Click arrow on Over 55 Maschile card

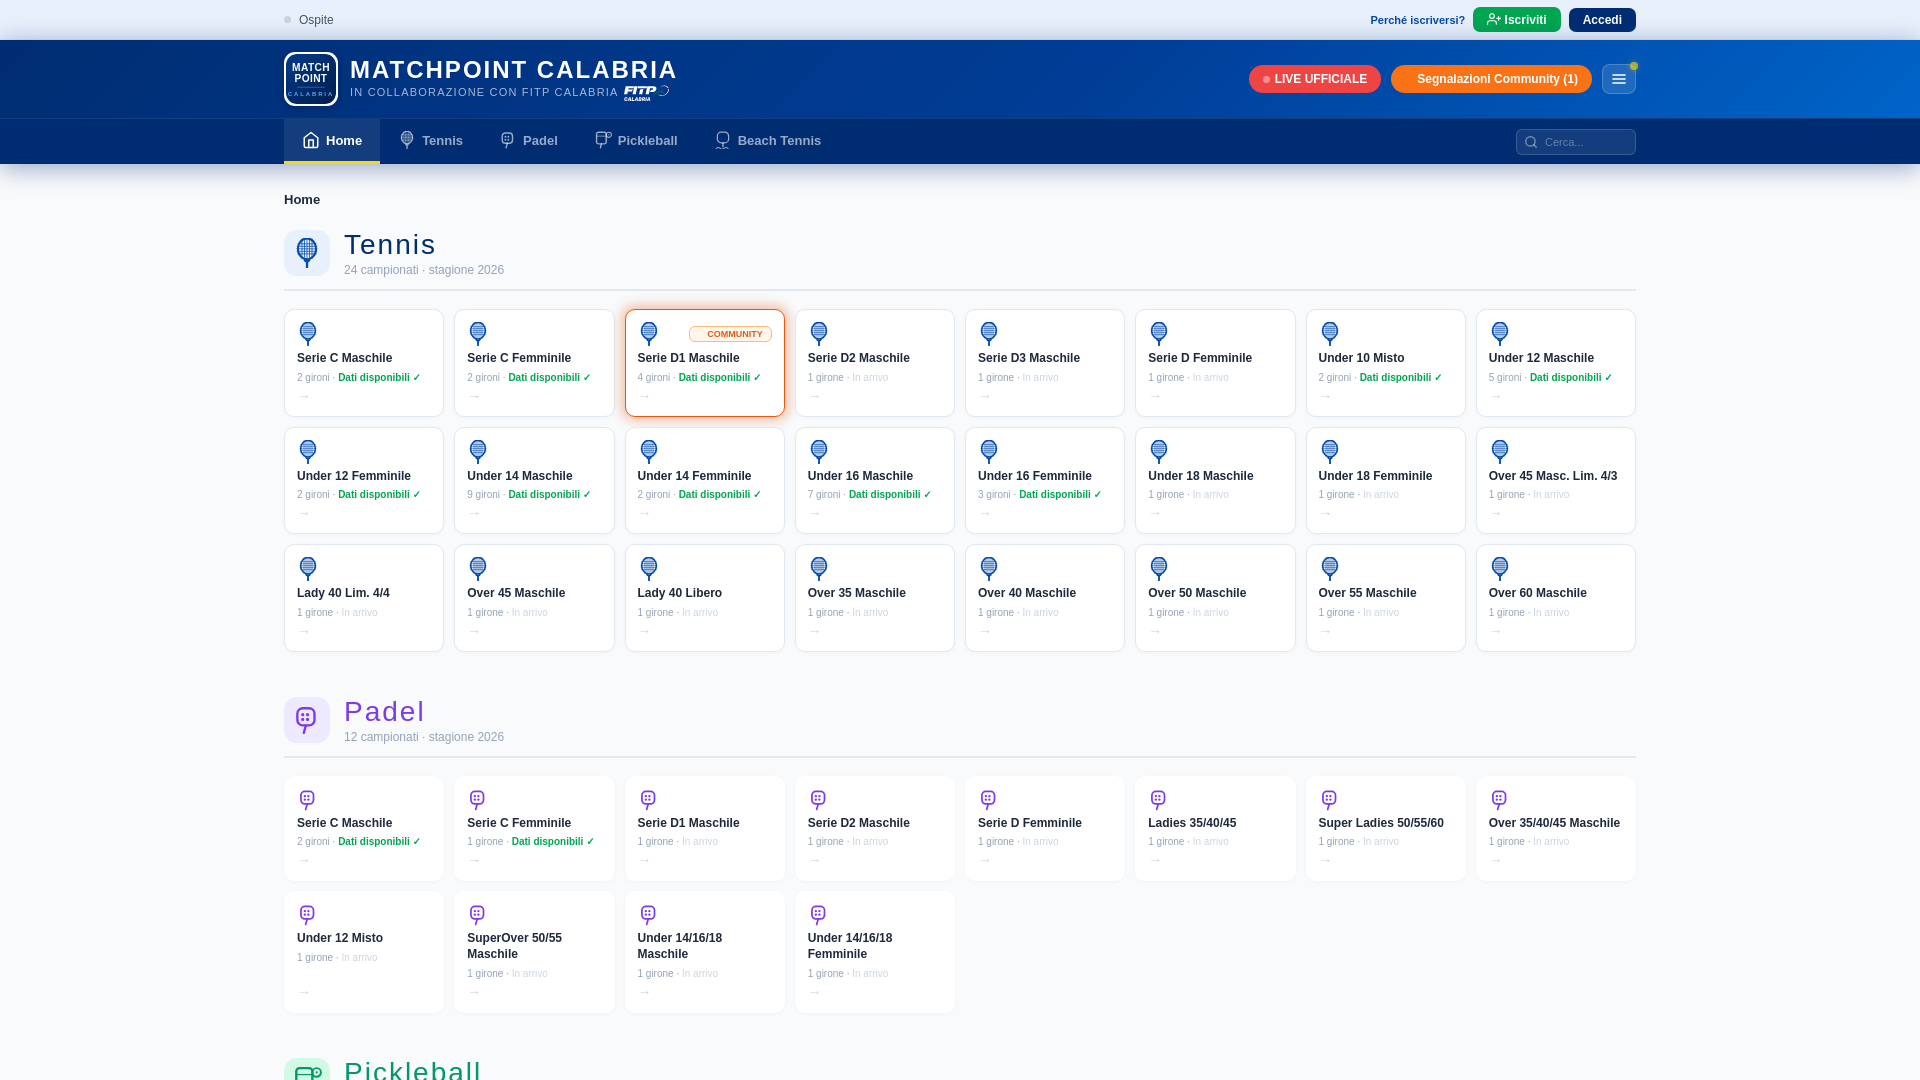pyautogui.click(x=1325, y=632)
